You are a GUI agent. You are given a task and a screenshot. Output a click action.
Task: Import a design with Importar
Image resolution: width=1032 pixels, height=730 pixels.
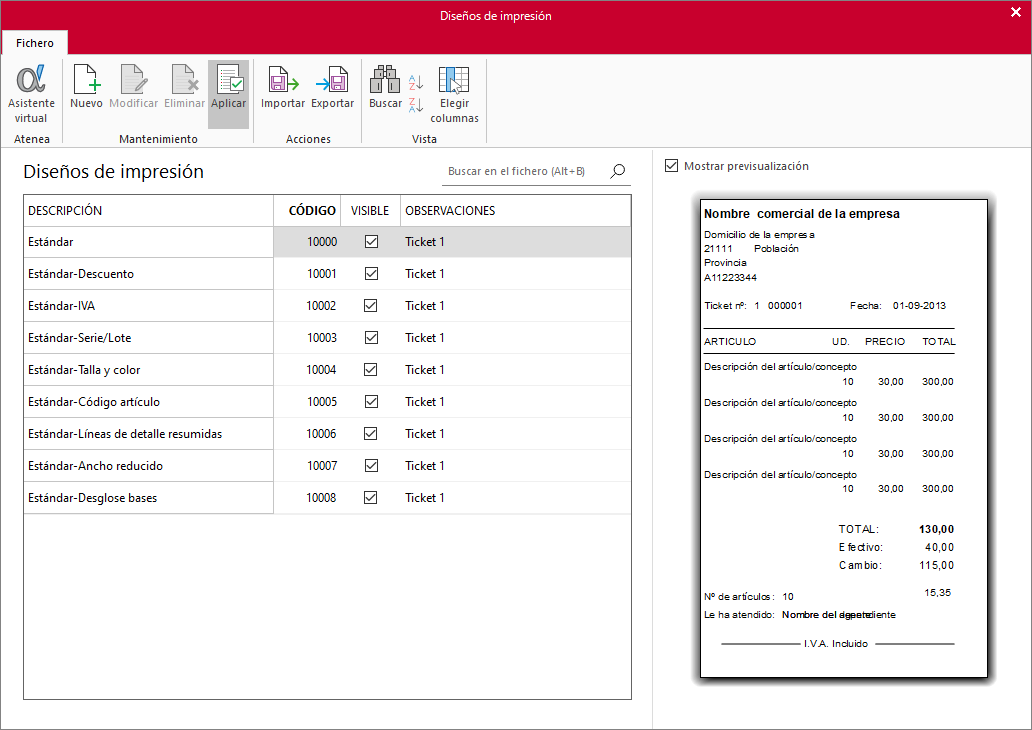coord(283,87)
